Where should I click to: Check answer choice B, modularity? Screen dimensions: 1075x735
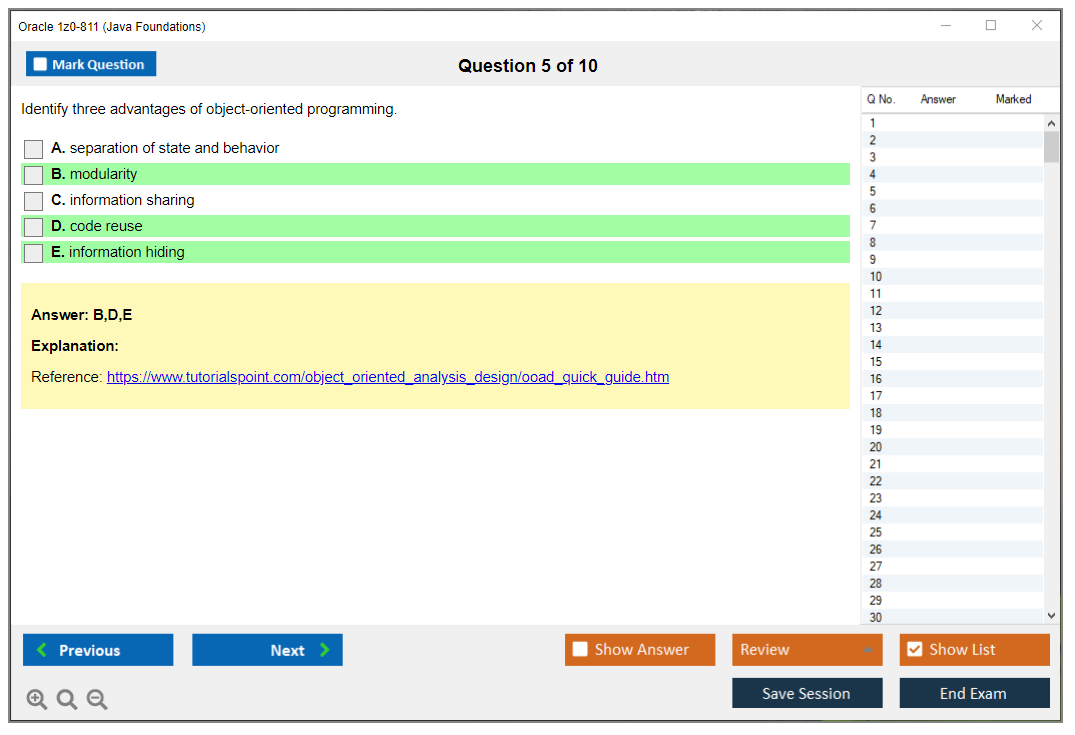pos(33,174)
